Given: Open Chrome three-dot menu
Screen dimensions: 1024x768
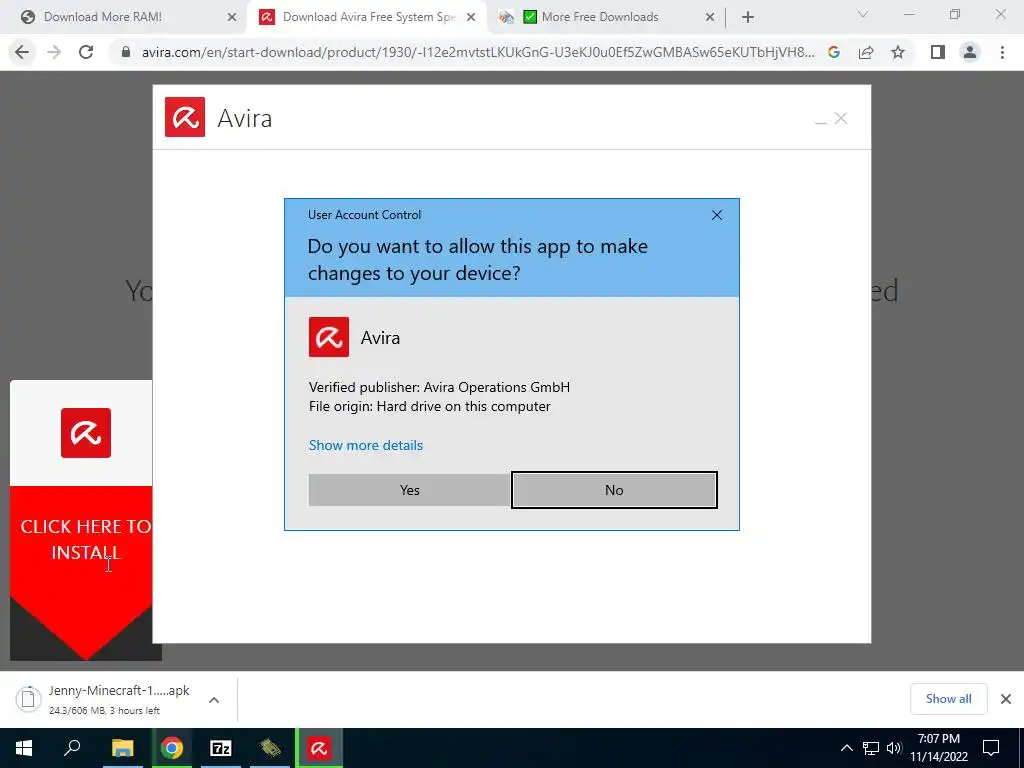Looking at the screenshot, I should [x=1002, y=52].
